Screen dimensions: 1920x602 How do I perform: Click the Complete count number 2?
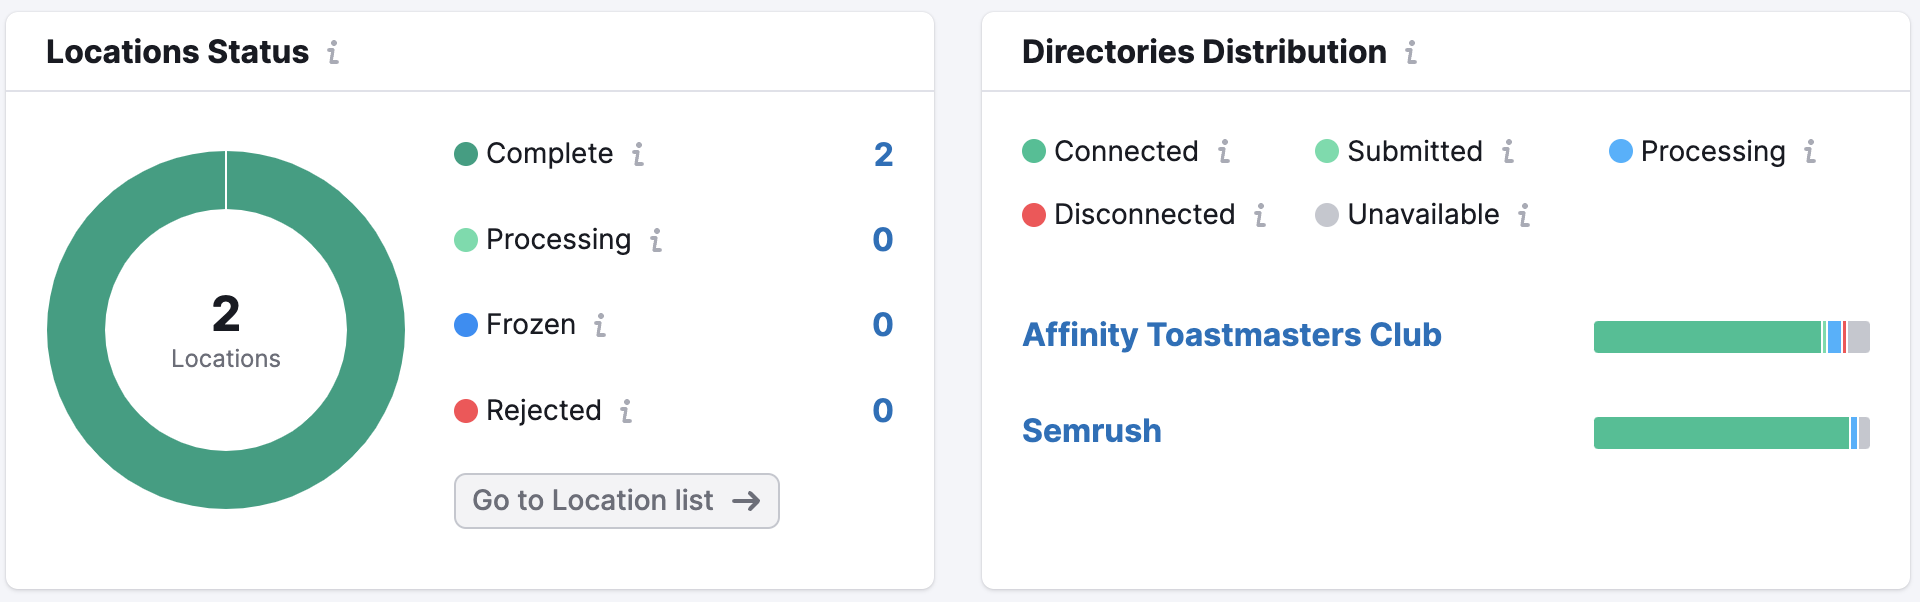[883, 154]
